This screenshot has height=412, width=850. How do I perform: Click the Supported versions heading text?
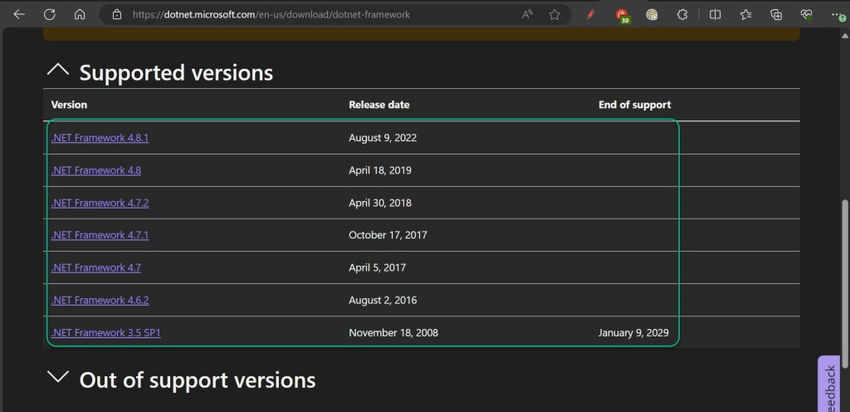176,73
